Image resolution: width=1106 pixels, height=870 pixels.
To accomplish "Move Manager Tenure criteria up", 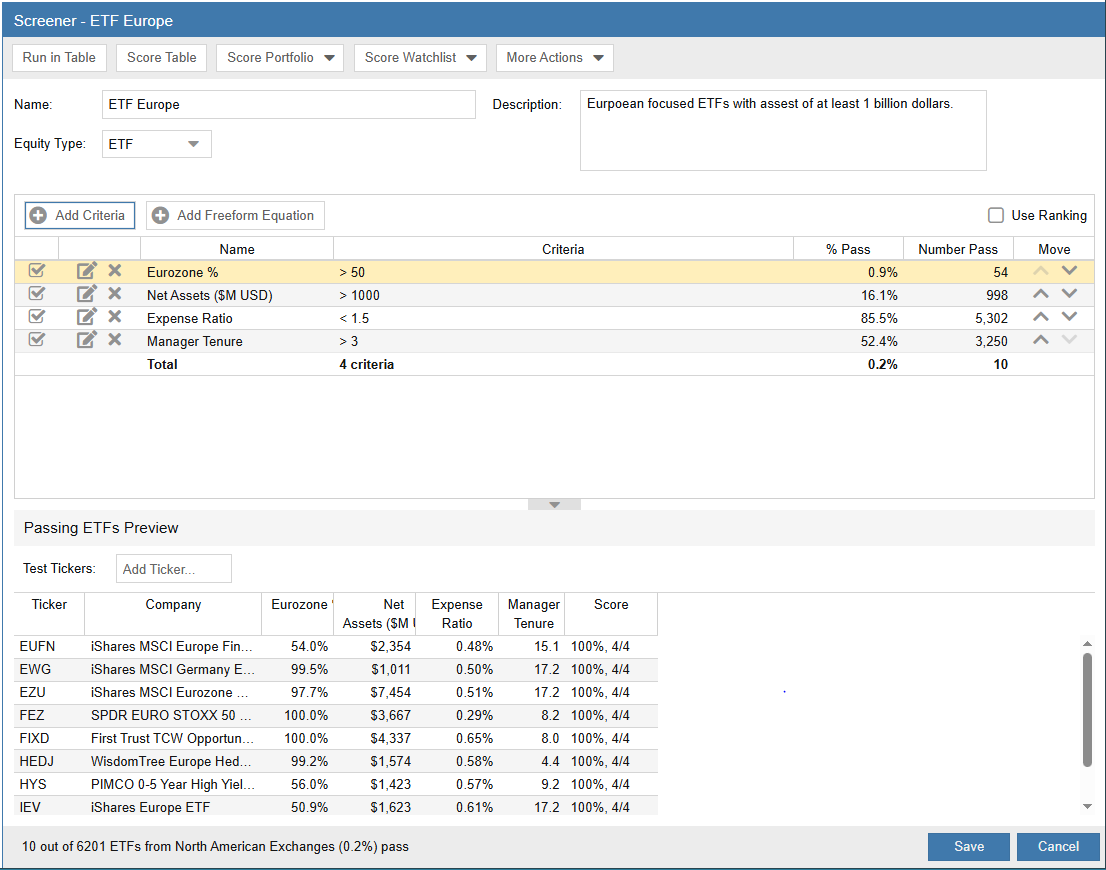I will click(x=1041, y=340).
